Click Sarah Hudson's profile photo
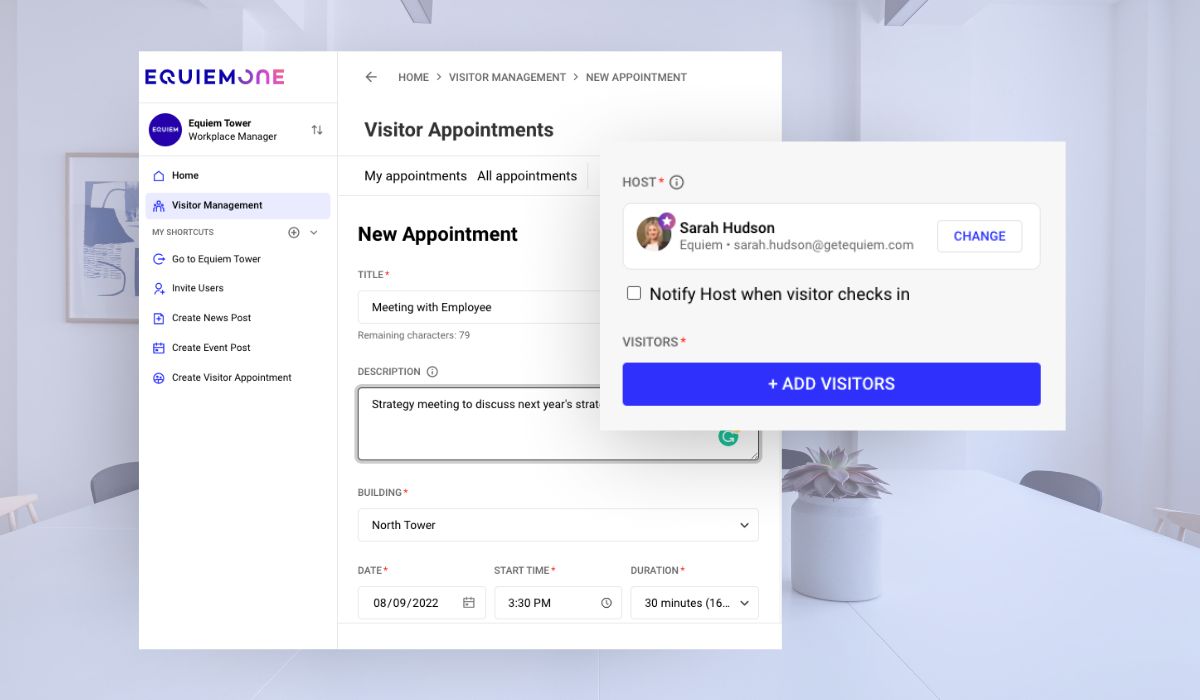 click(655, 234)
